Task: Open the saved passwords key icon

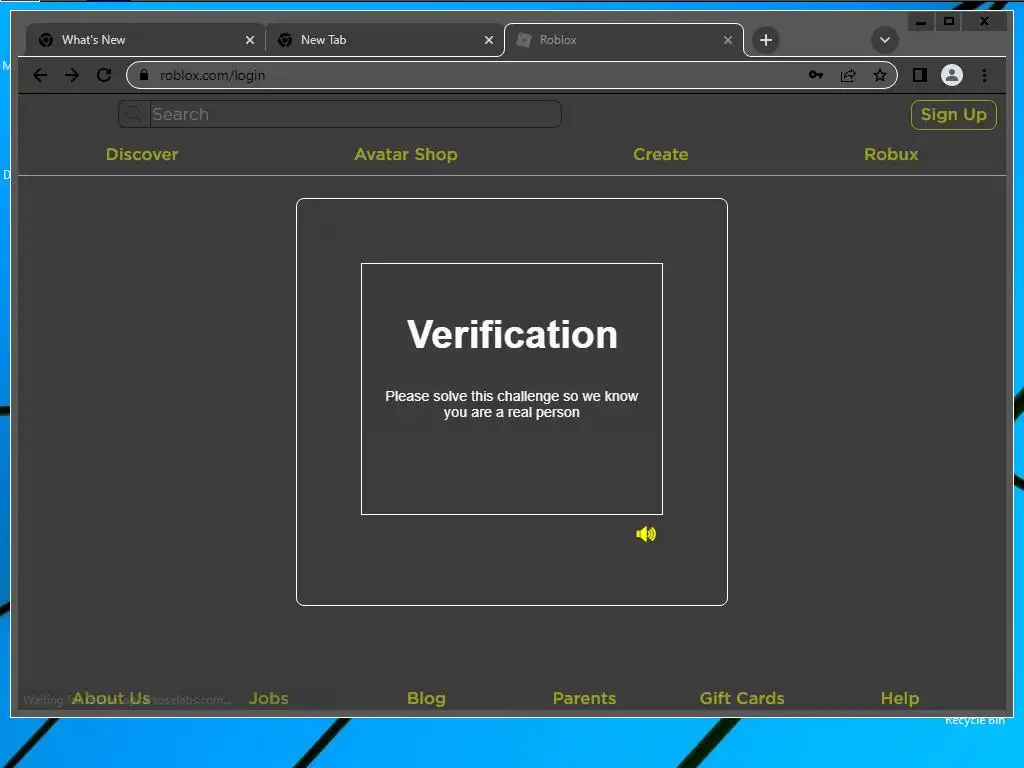Action: 816,75
